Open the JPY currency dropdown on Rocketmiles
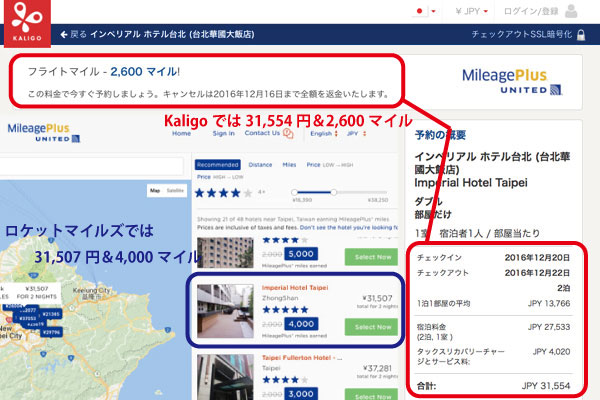 coord(356,134)
